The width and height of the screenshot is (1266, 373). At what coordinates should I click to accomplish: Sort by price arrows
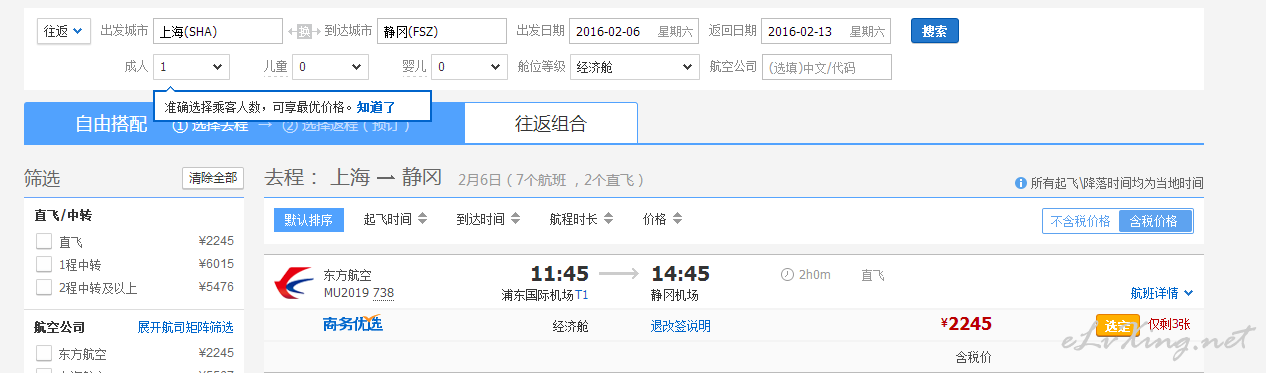point(677,220)
